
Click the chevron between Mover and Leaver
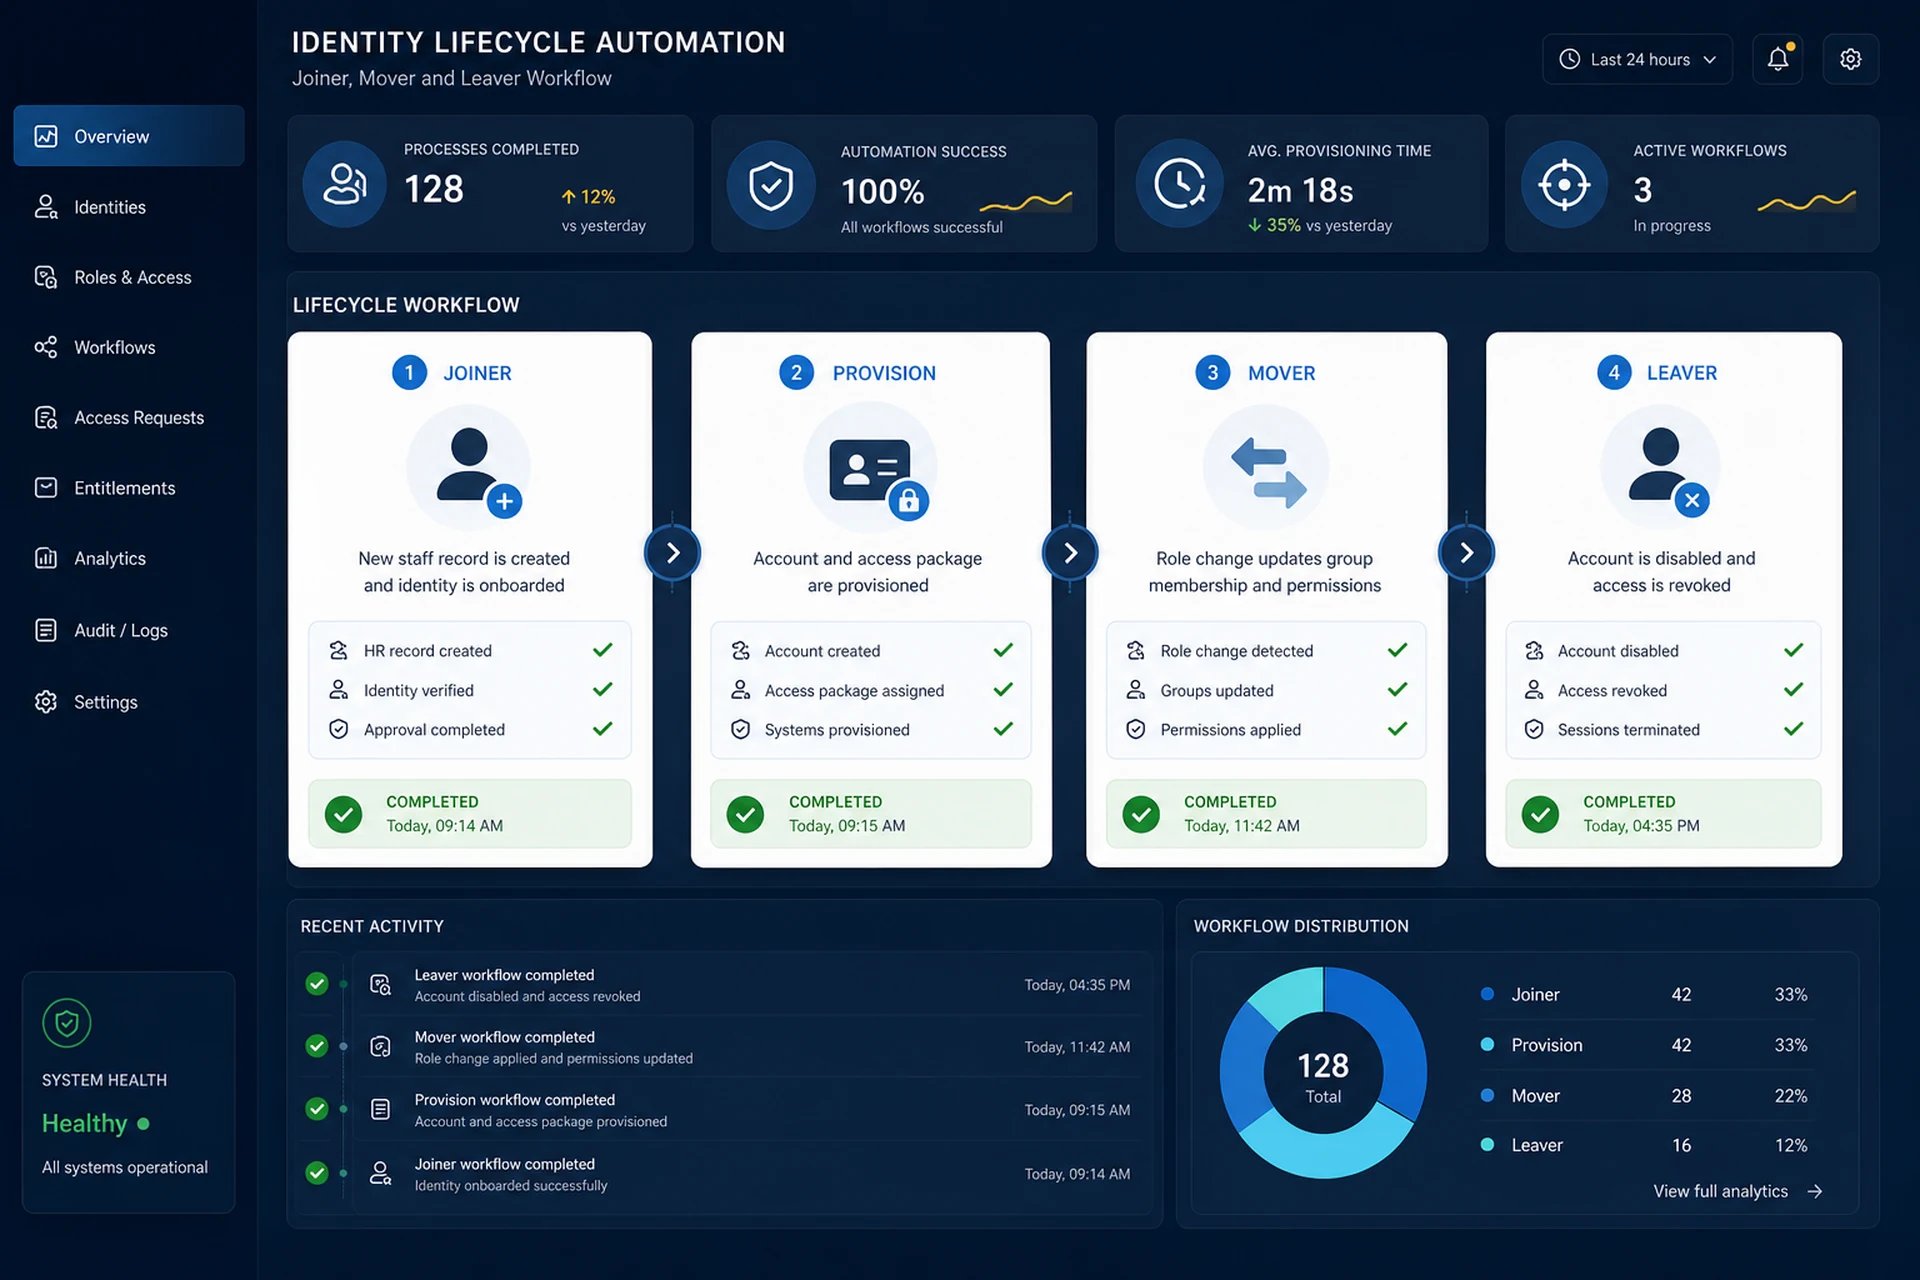click(1466, 553)
